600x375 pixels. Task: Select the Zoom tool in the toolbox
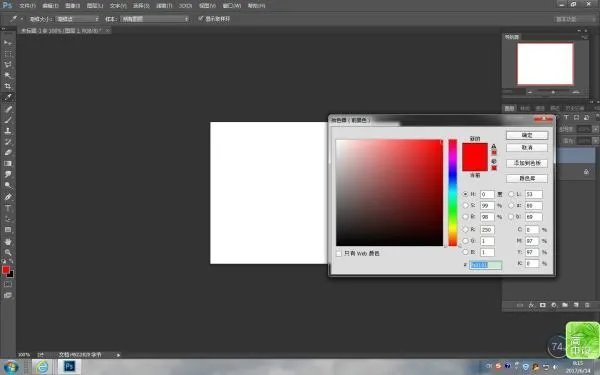pyautogui.click(x=8, y=253)
